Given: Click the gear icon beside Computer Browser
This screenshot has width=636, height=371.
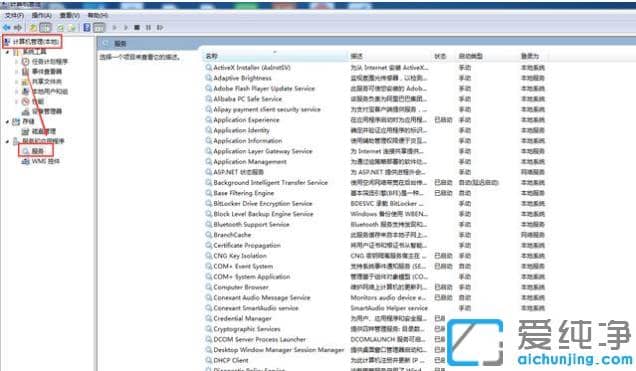Looking at the screenshot, I should pos(208,287).
